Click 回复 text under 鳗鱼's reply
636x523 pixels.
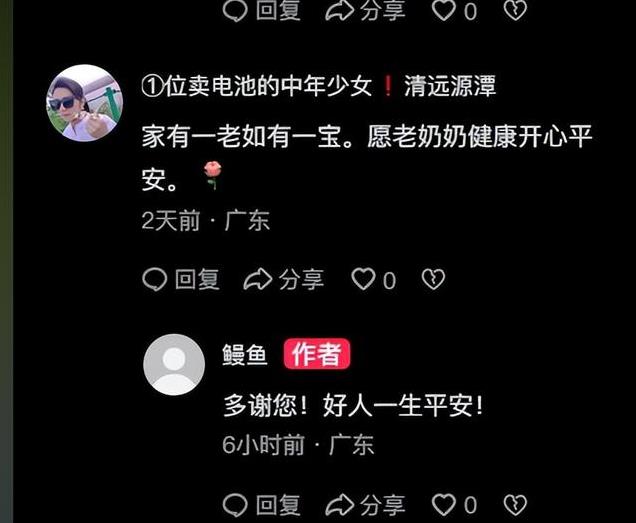pos(278,505)
